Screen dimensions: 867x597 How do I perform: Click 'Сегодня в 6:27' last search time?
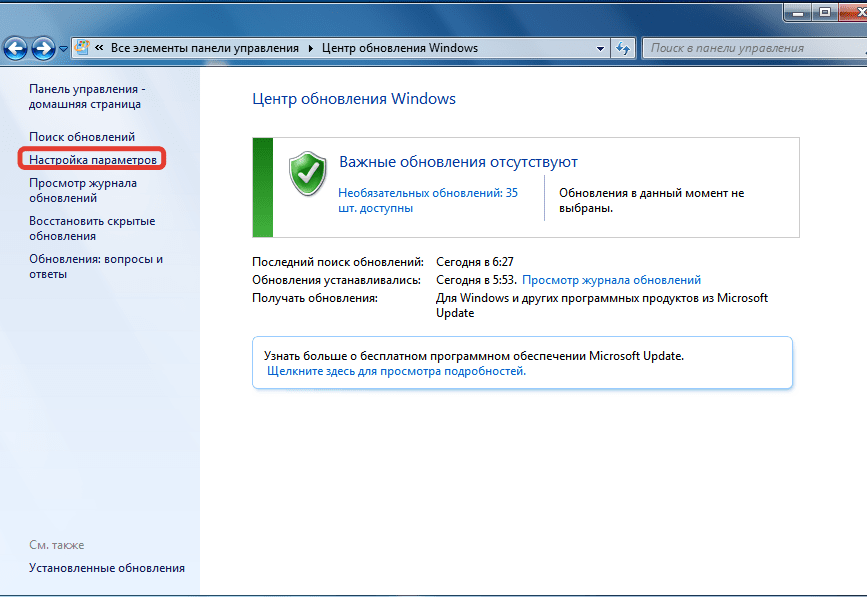tap(475, 261)
